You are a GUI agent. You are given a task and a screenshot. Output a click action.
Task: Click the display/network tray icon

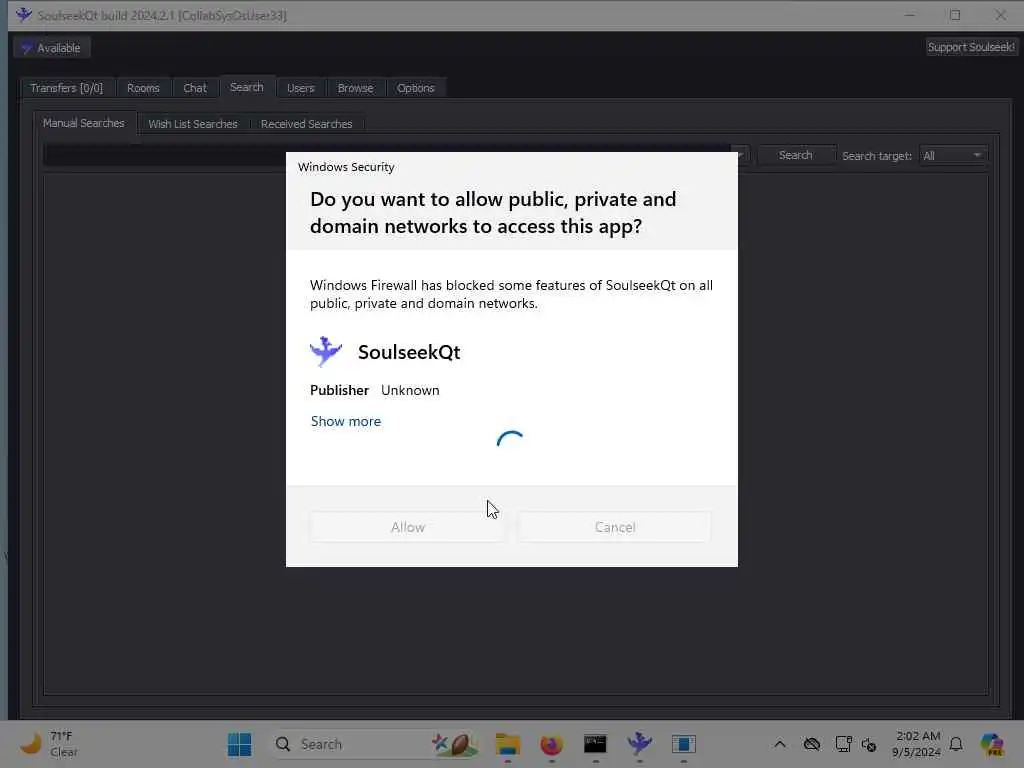coord(843,744)
